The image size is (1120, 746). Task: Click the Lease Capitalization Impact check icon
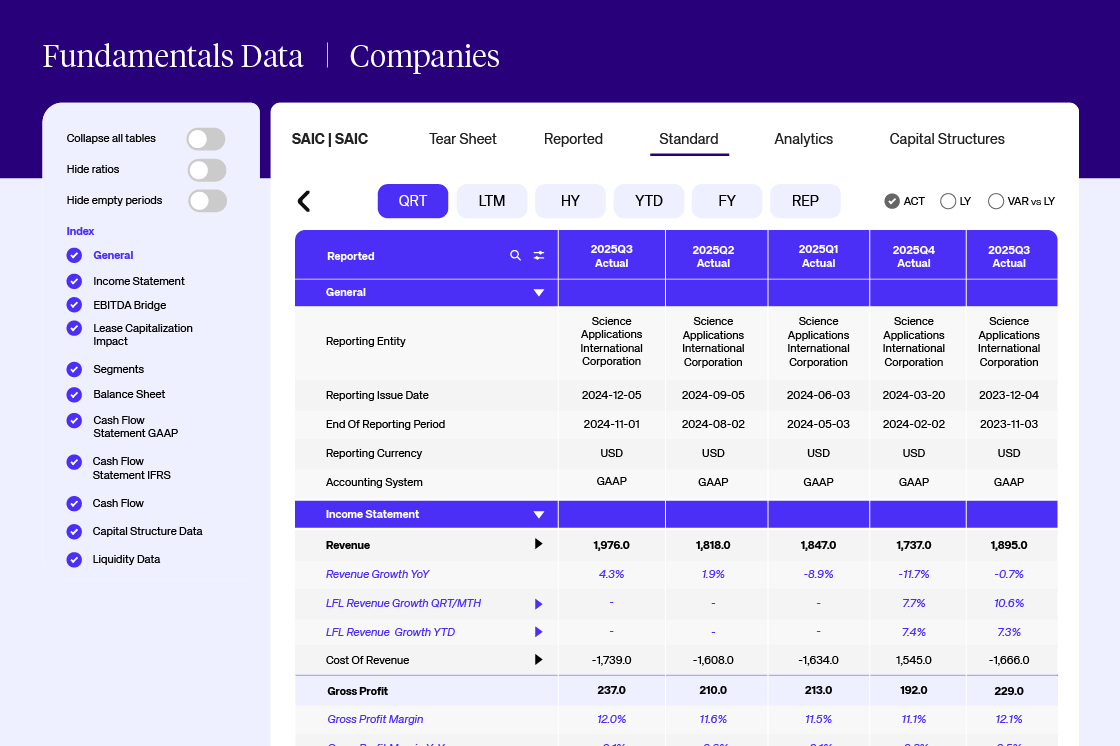(74, 328)
